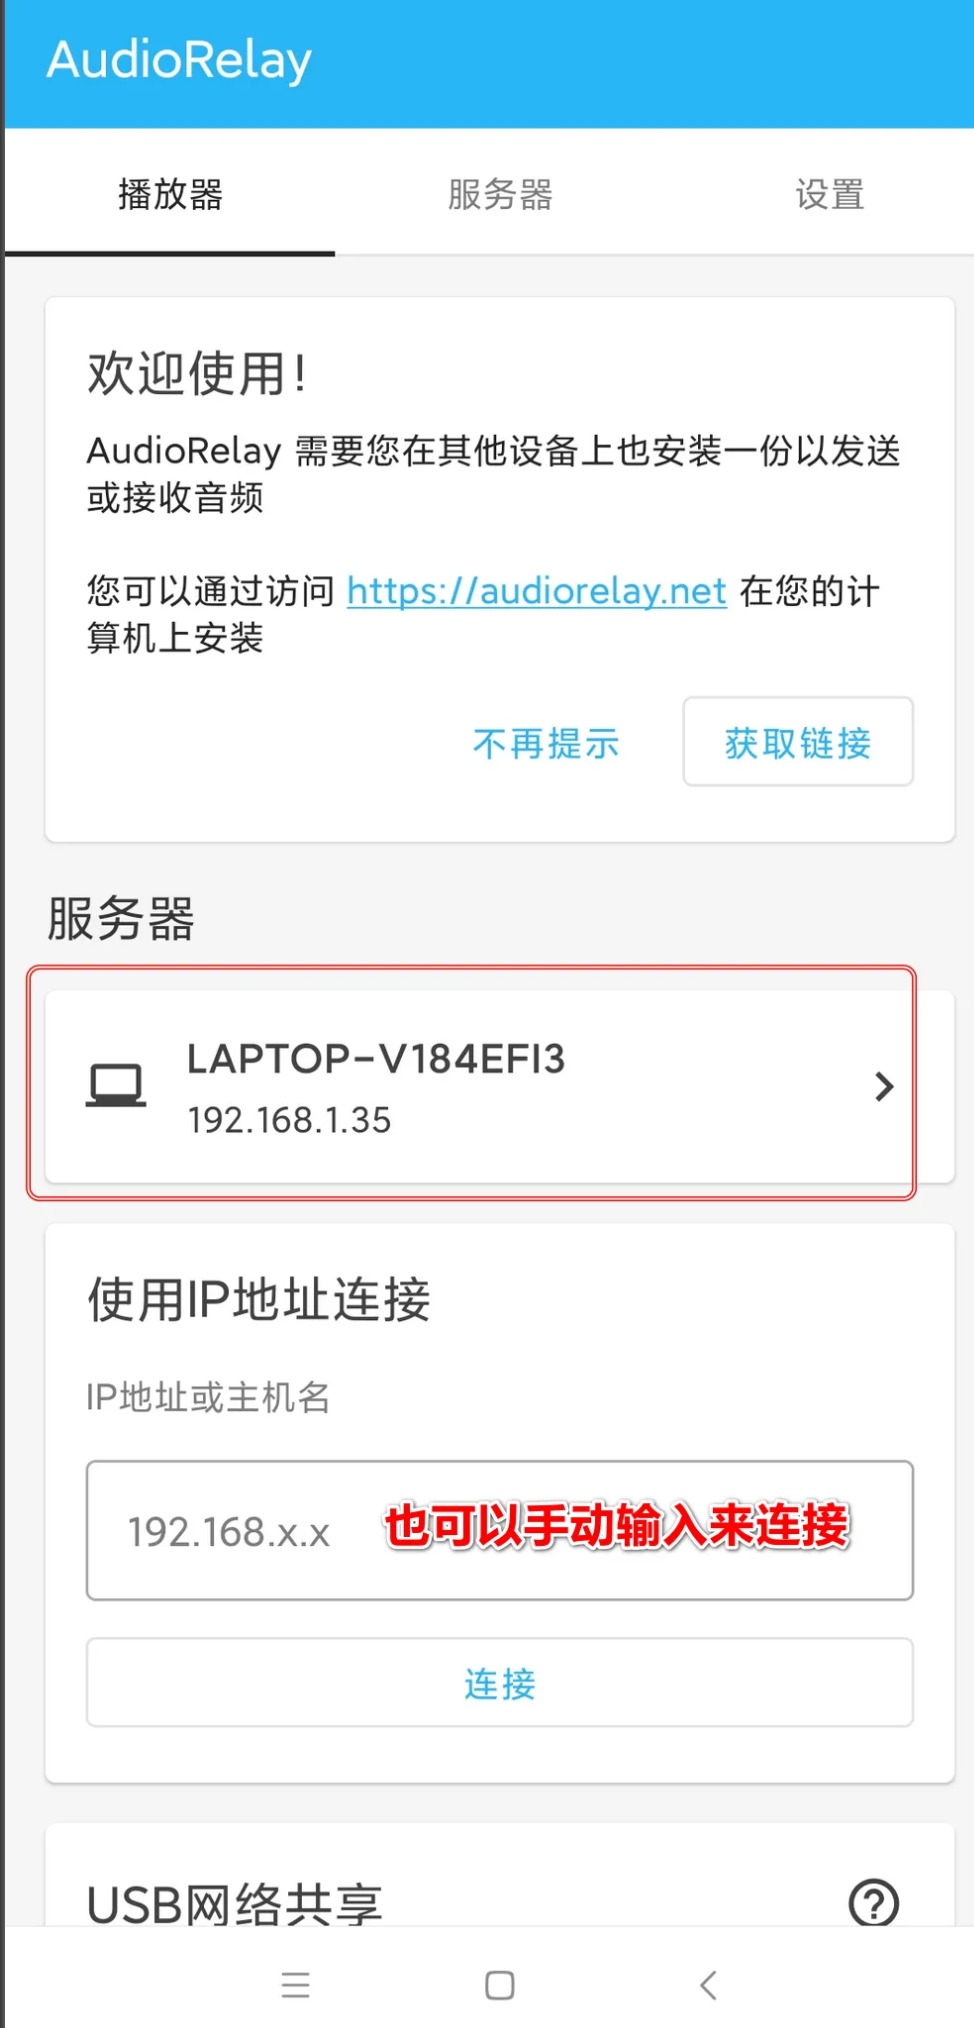Tap the Android back arrow icon

pos(708,1985)
